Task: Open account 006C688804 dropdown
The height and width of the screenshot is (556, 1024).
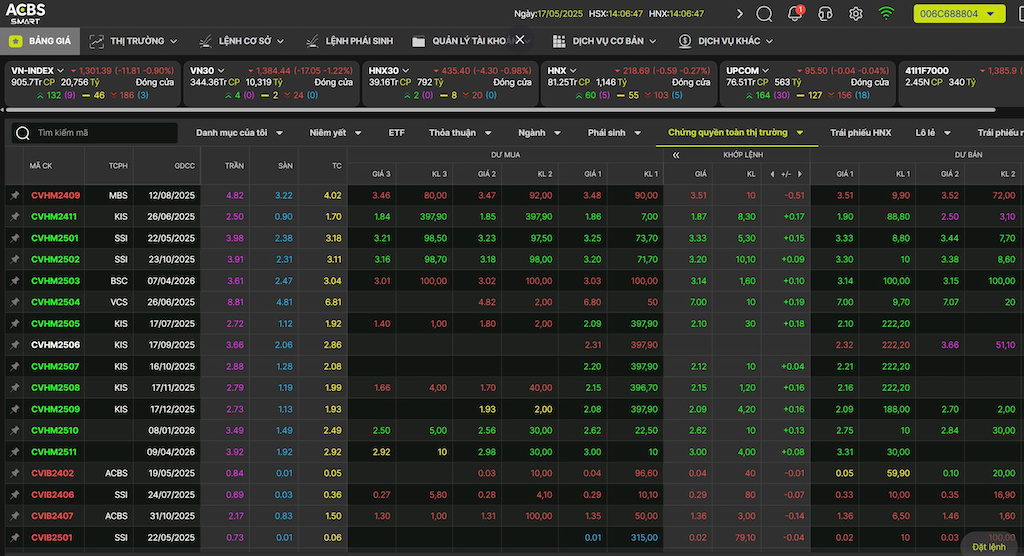Action: (959, 14)
